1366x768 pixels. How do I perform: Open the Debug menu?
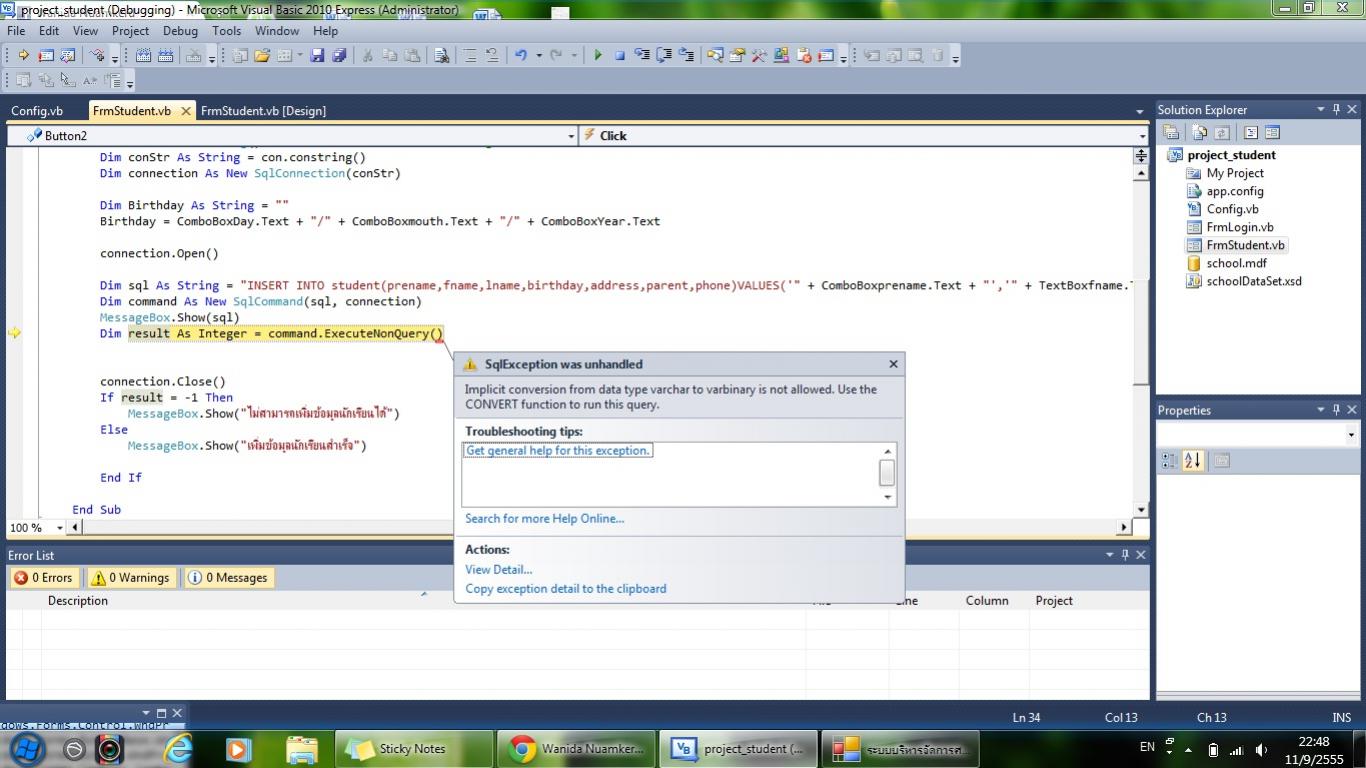point(180,30)
